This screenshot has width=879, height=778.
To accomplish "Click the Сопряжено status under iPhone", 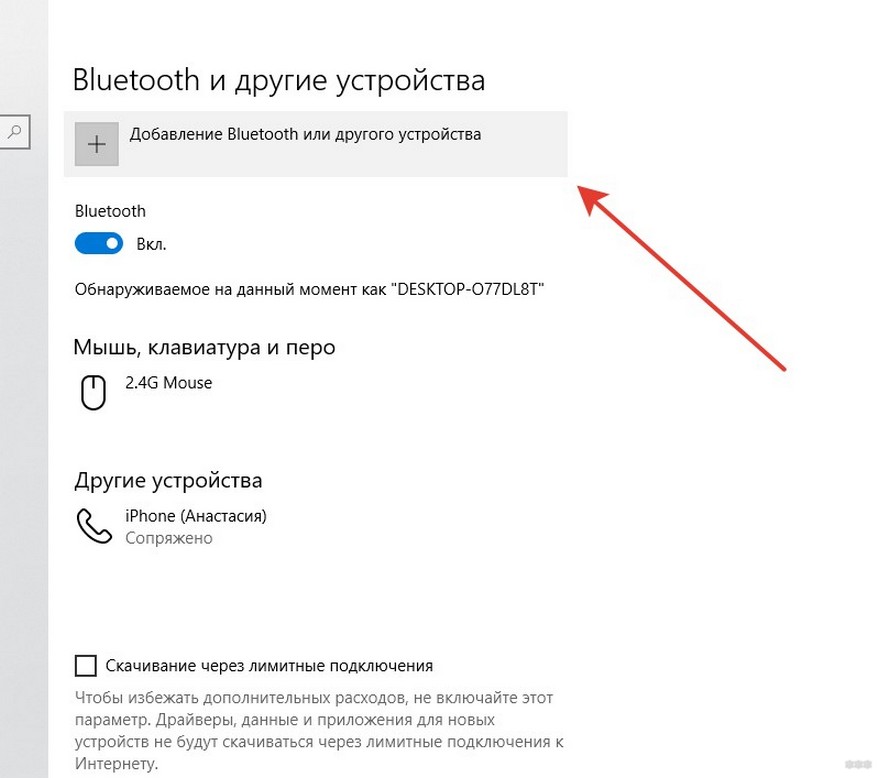I will [169, 538].
